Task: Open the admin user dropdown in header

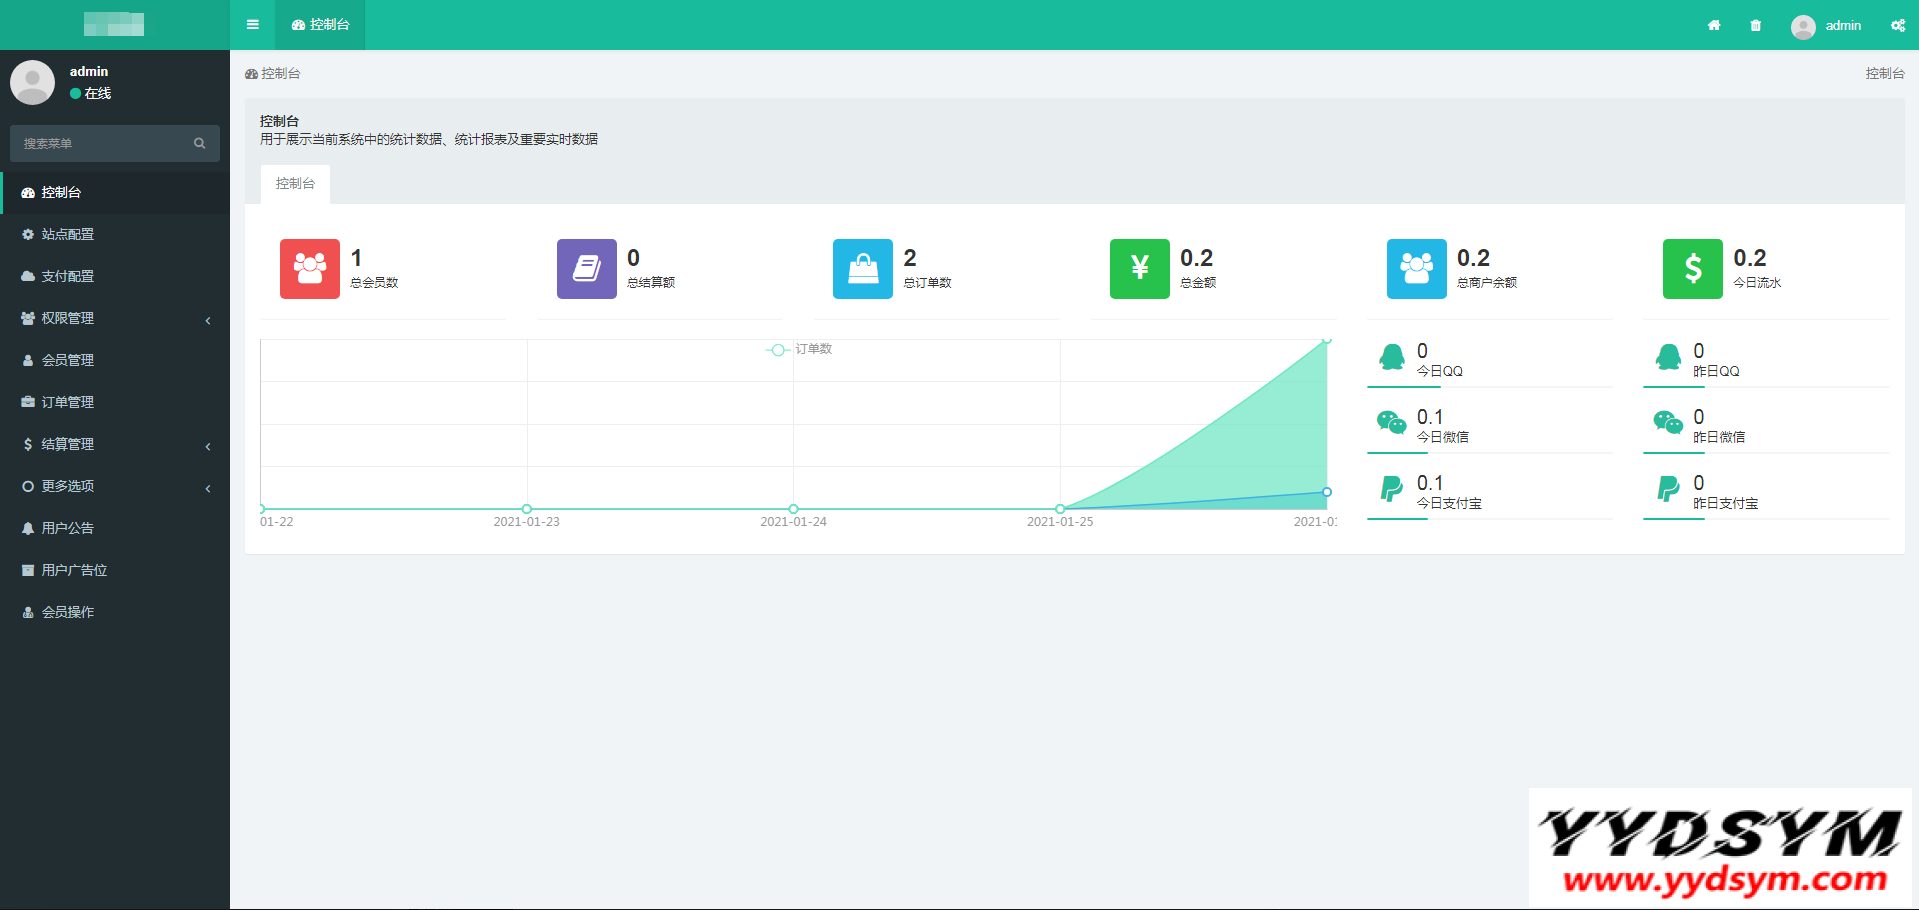Action: point(1826,25)
